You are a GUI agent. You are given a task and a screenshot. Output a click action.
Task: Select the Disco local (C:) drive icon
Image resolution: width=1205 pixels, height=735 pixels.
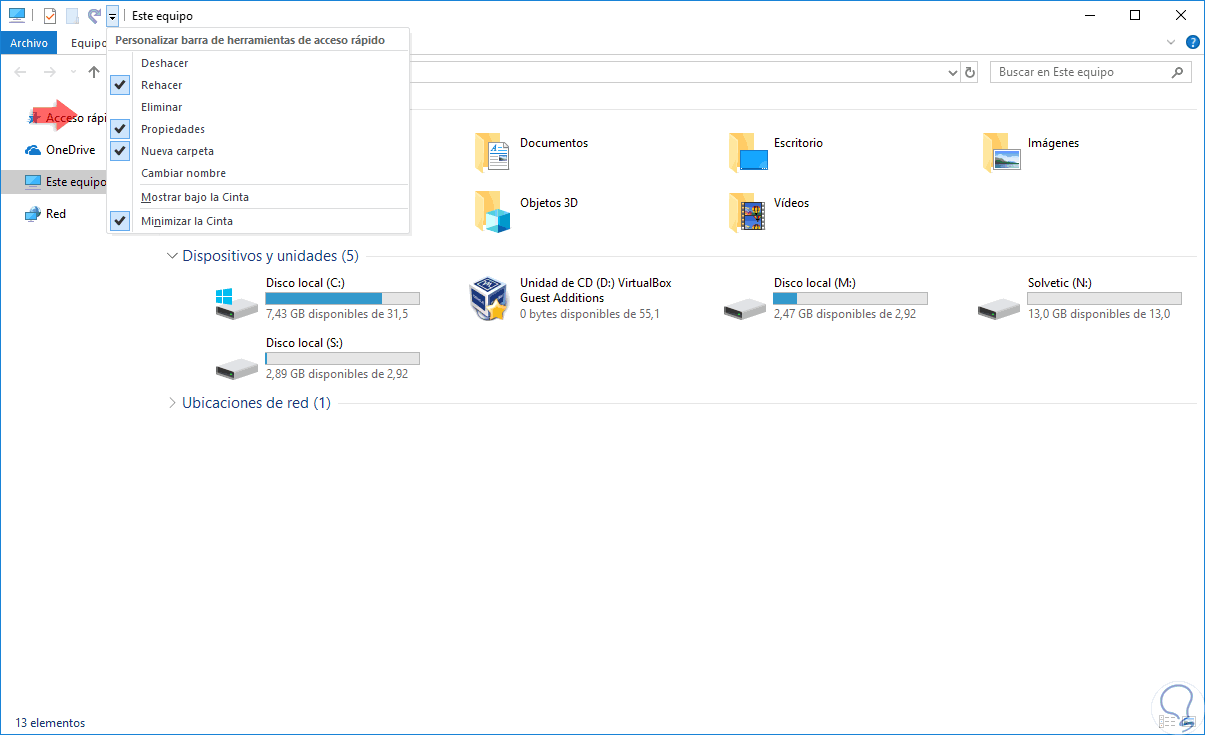click(x=237, y=302)
